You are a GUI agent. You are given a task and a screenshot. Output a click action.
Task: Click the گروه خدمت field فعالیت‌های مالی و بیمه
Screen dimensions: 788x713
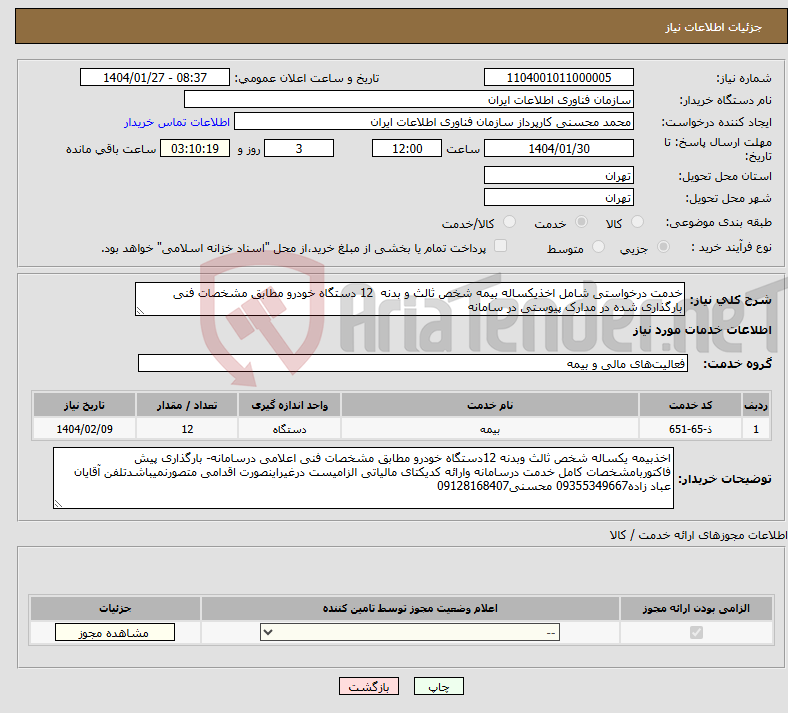pyautogui.click(x=413, y=363)
